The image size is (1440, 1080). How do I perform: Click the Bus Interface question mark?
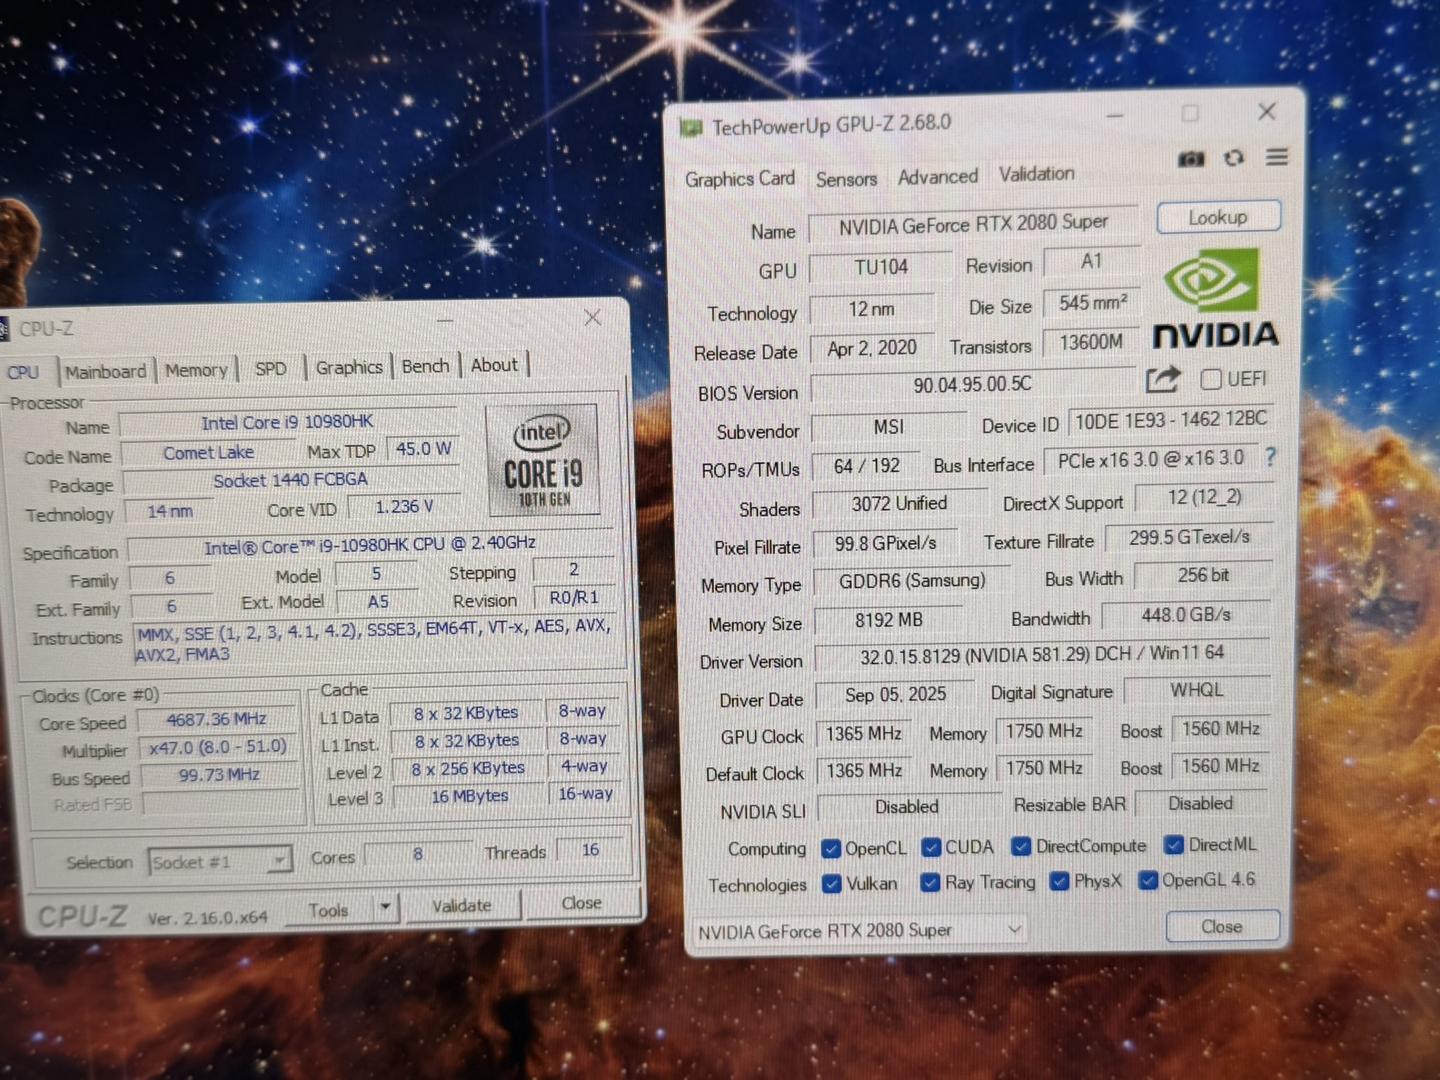pyautogui.click(x=1270, y=457)
